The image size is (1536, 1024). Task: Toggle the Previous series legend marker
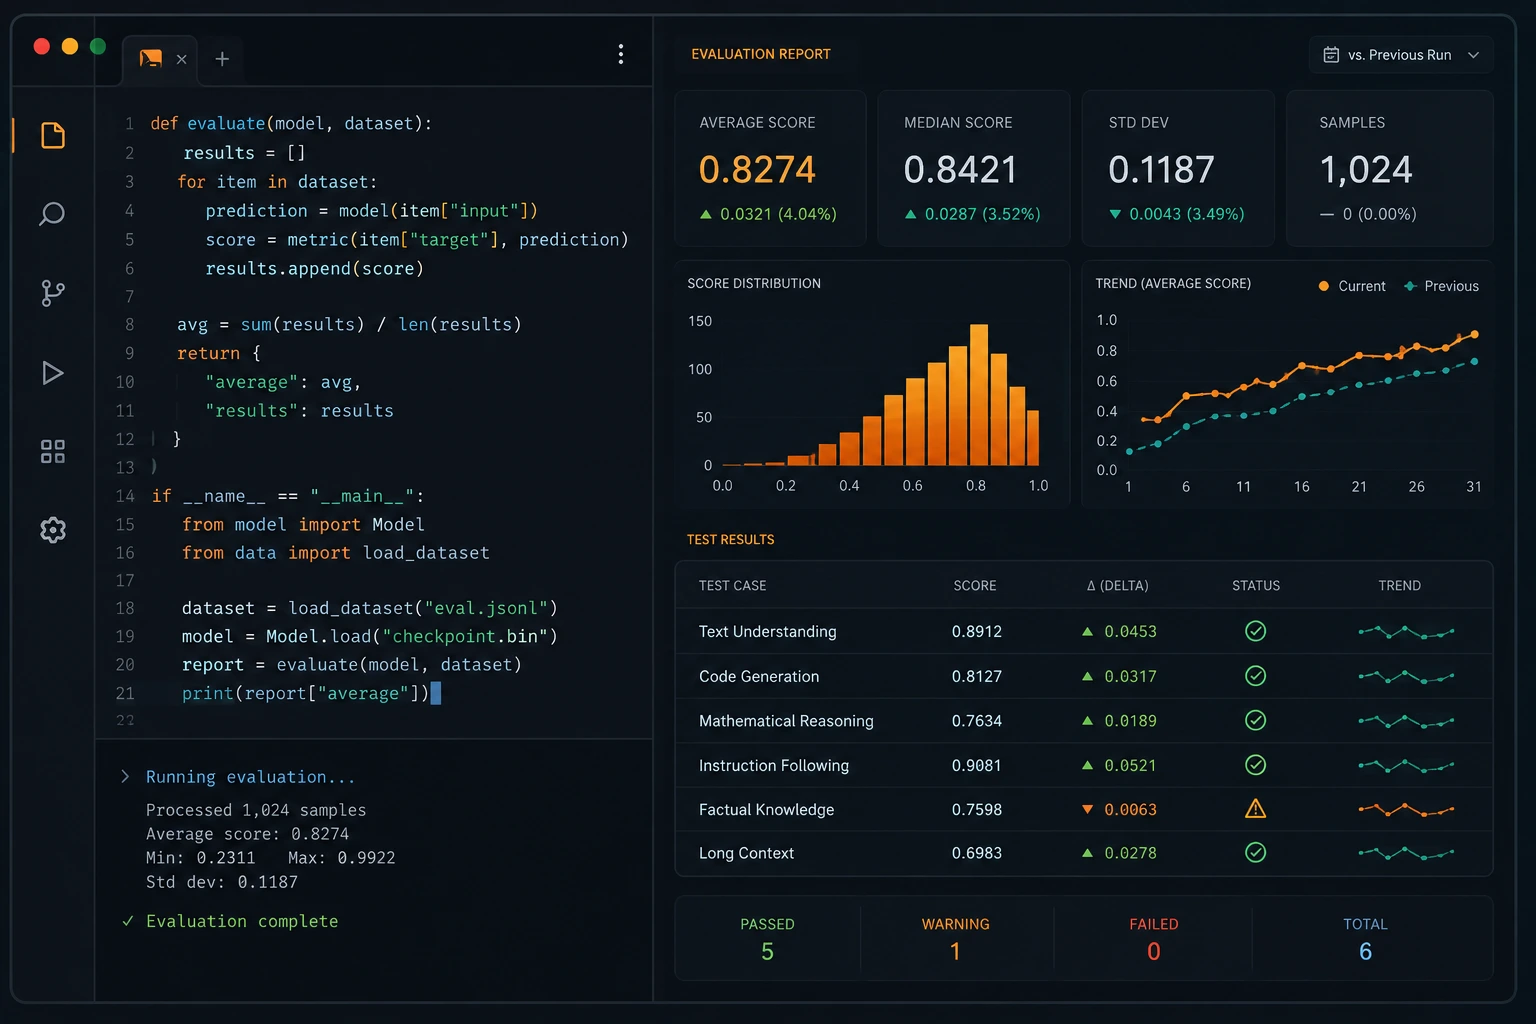point(1410,286)
